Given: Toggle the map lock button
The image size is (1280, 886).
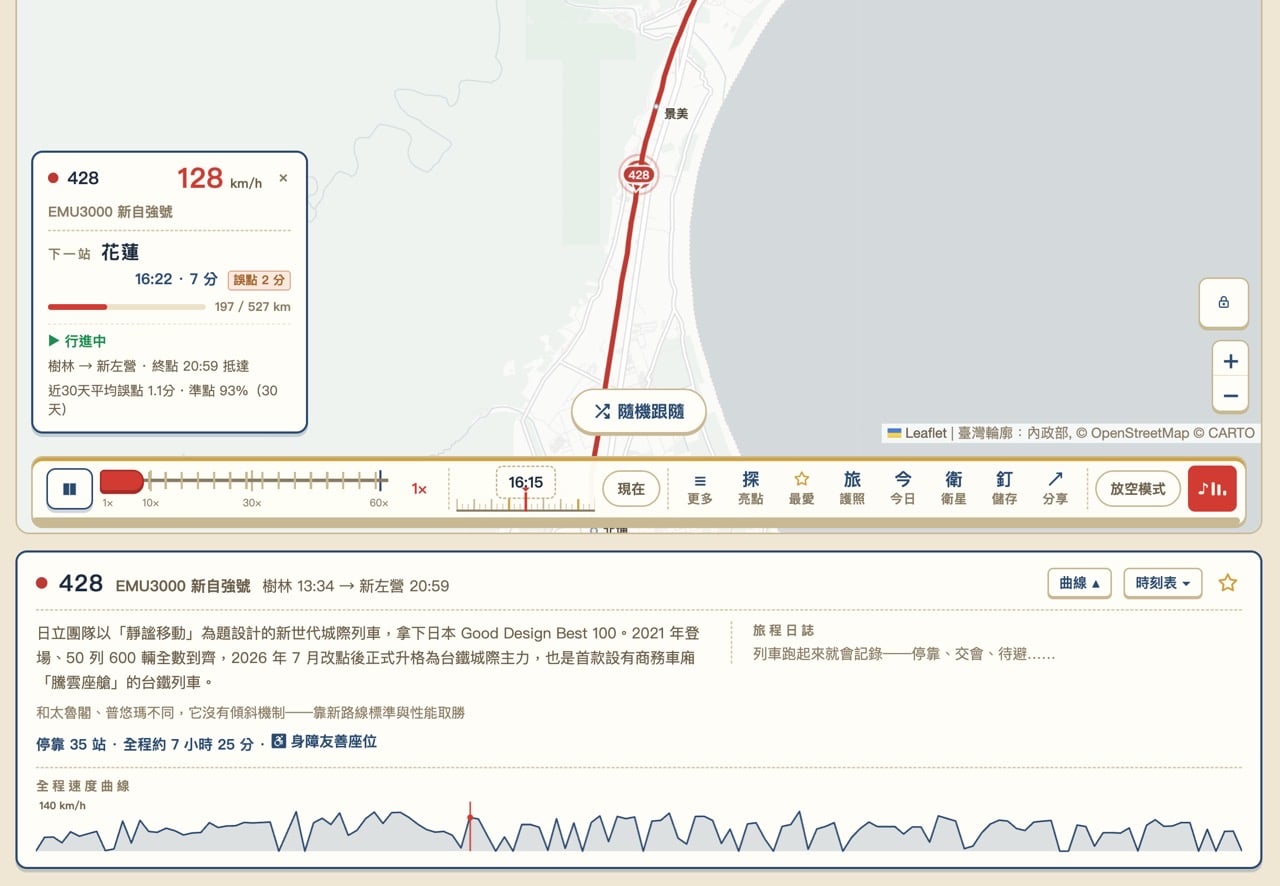Looking at the screenshot, I should (x=1224, y=302).
